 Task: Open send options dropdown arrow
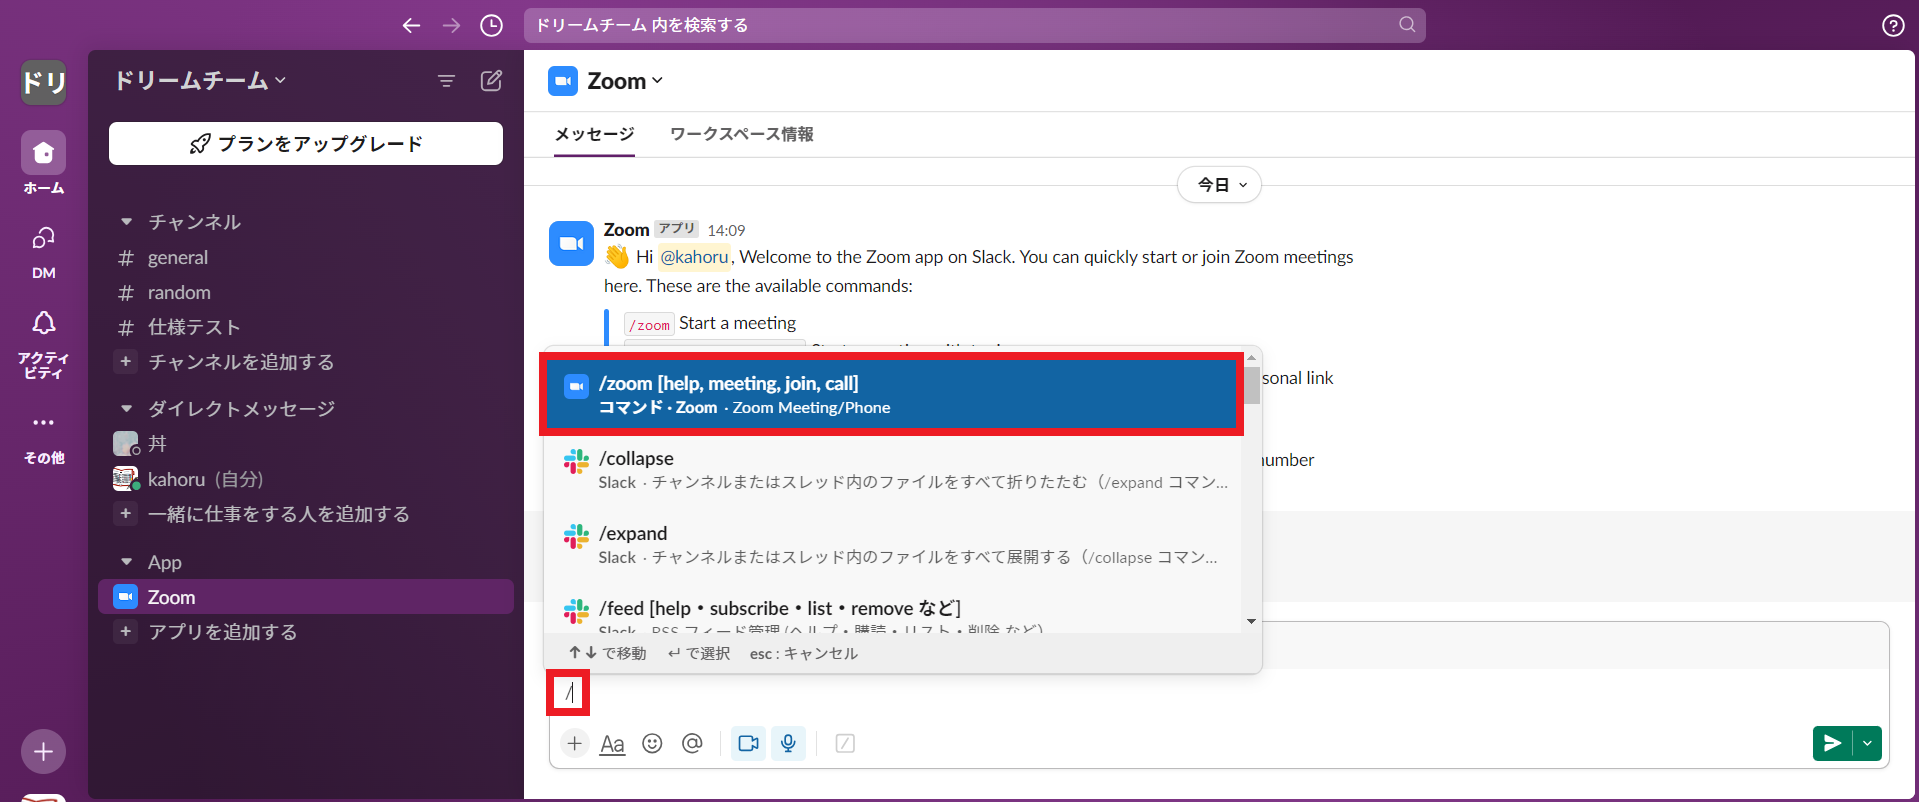coord(1867,743)
